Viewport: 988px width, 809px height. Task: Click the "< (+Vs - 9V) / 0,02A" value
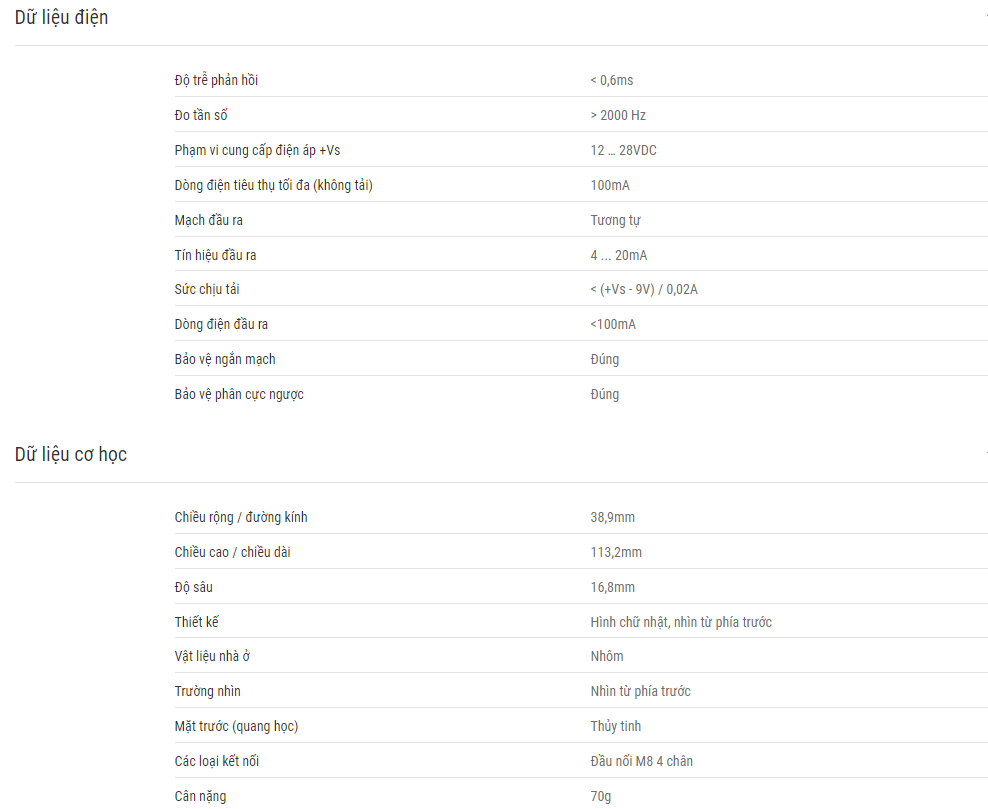[644, 289]
